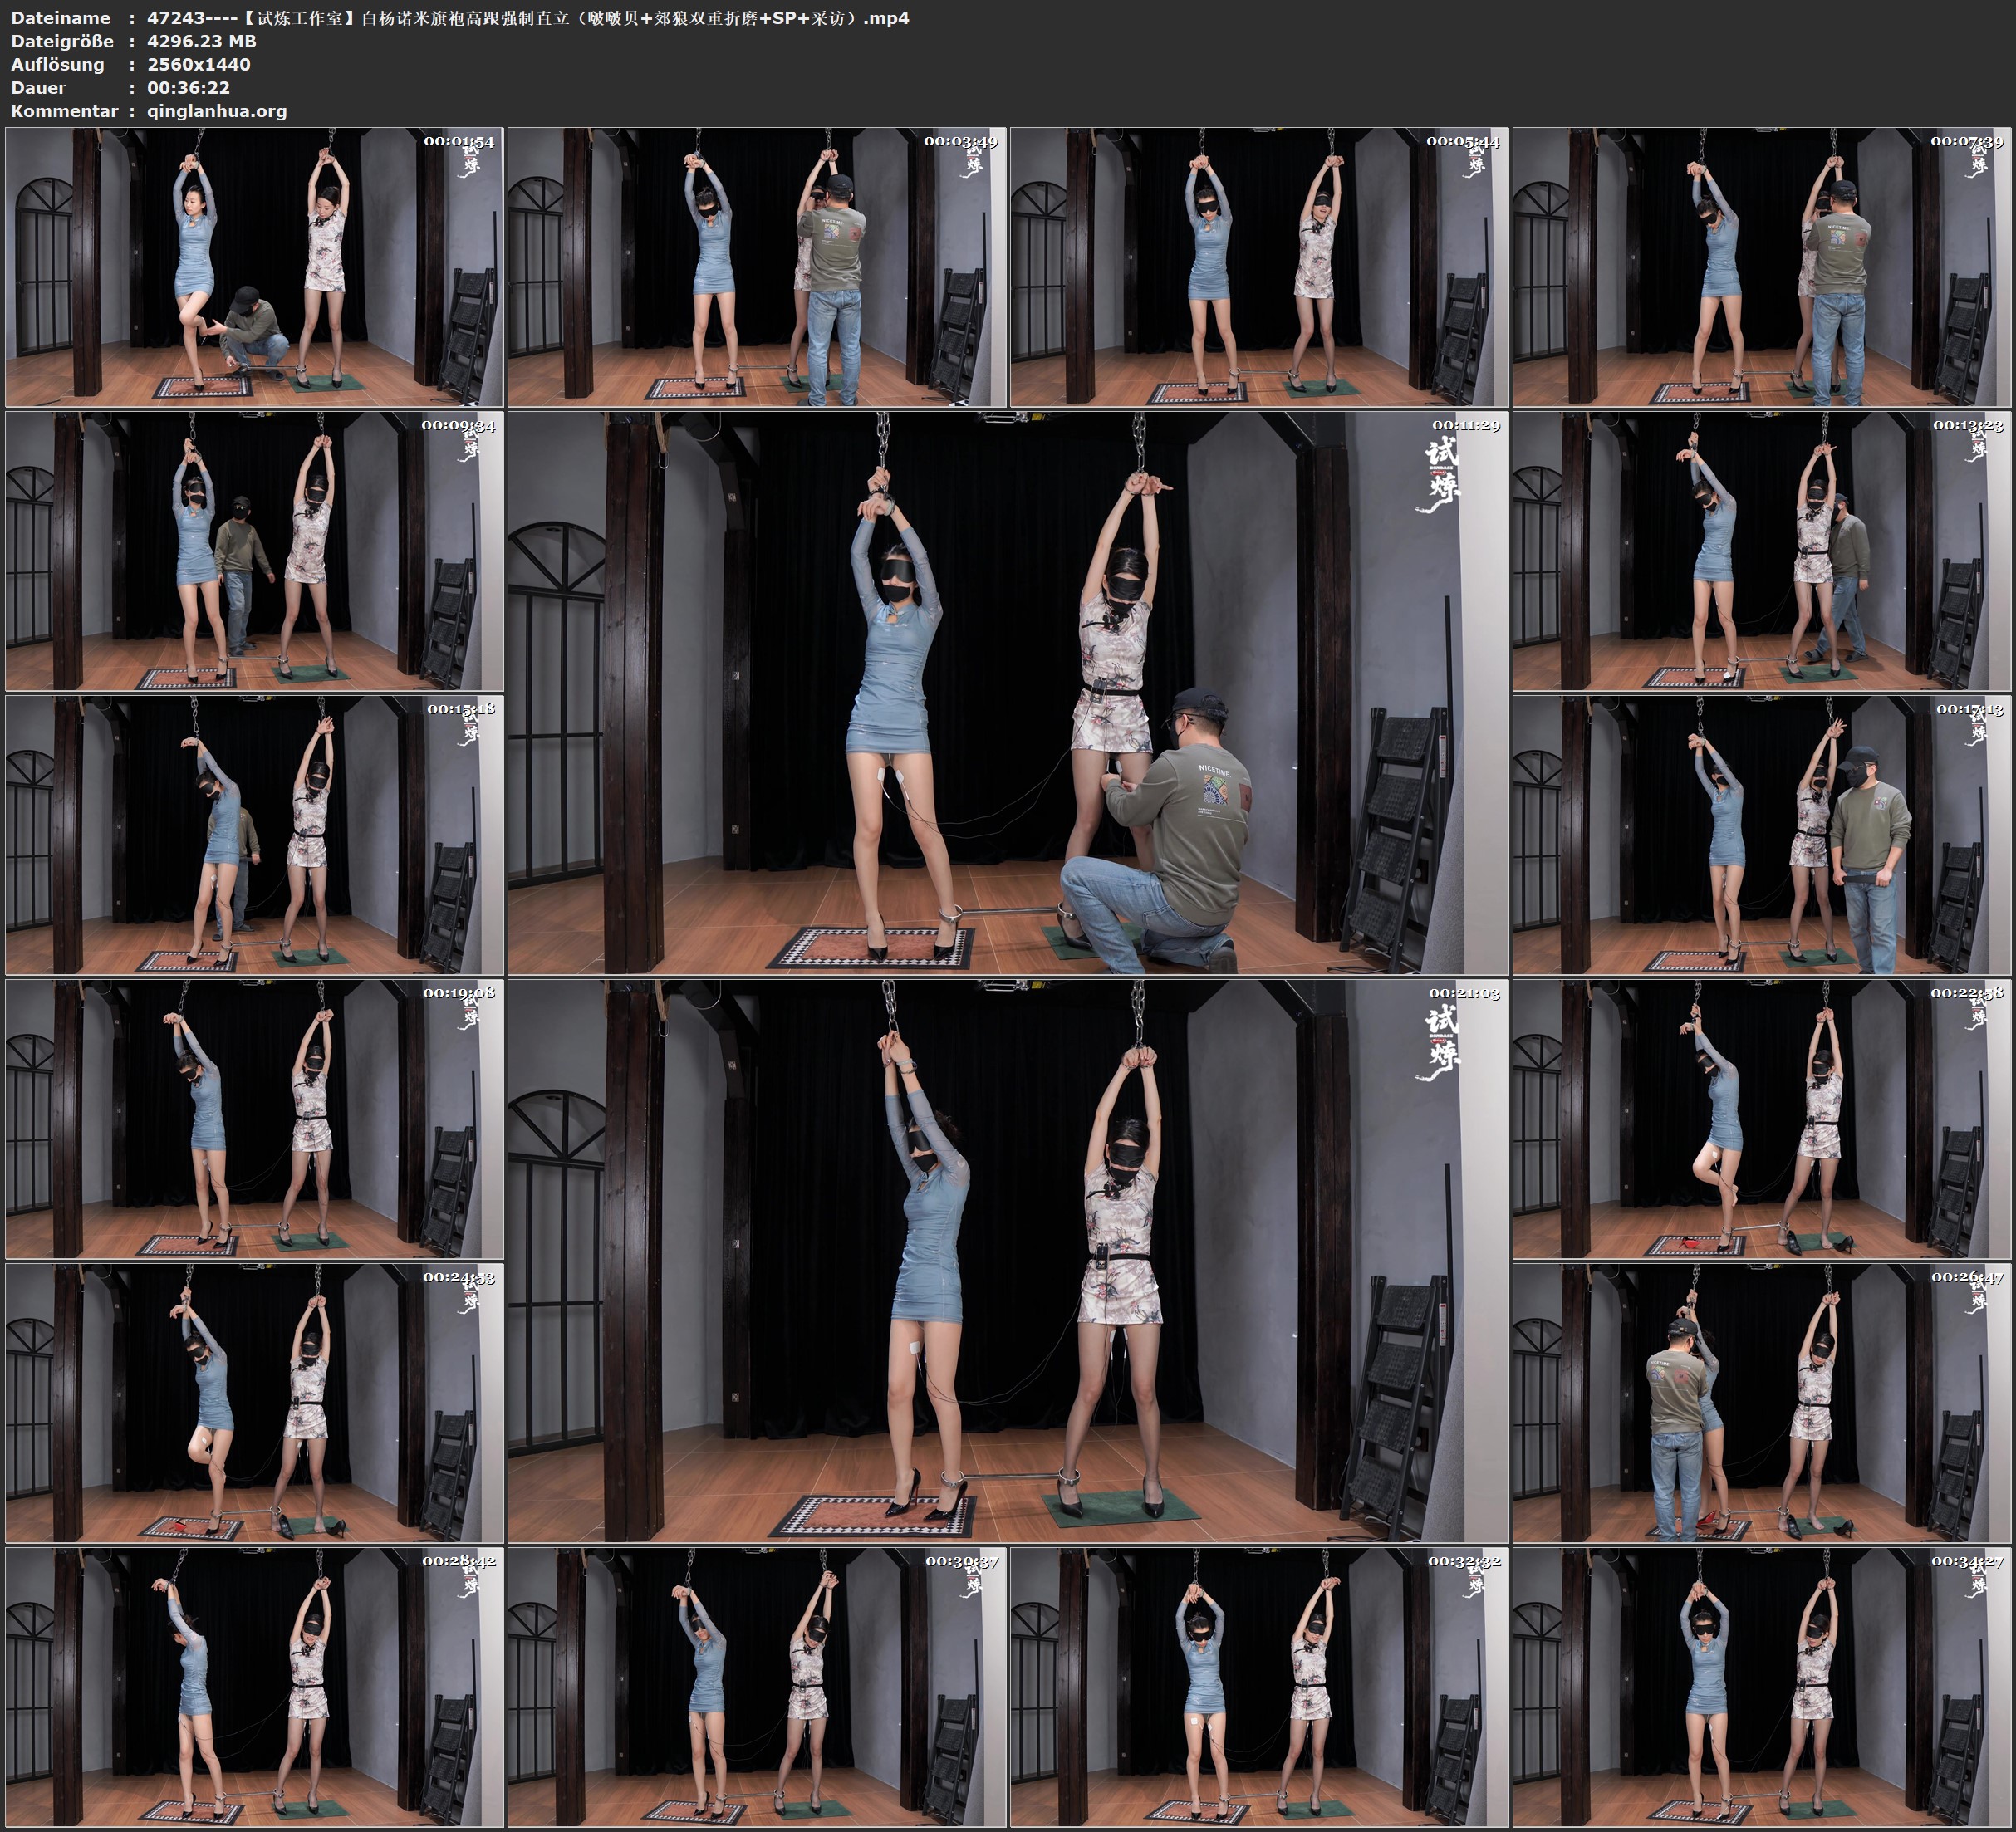Click the 2560x1440 resolution value
This screenshot has height=1832, width=2016.
198,64
